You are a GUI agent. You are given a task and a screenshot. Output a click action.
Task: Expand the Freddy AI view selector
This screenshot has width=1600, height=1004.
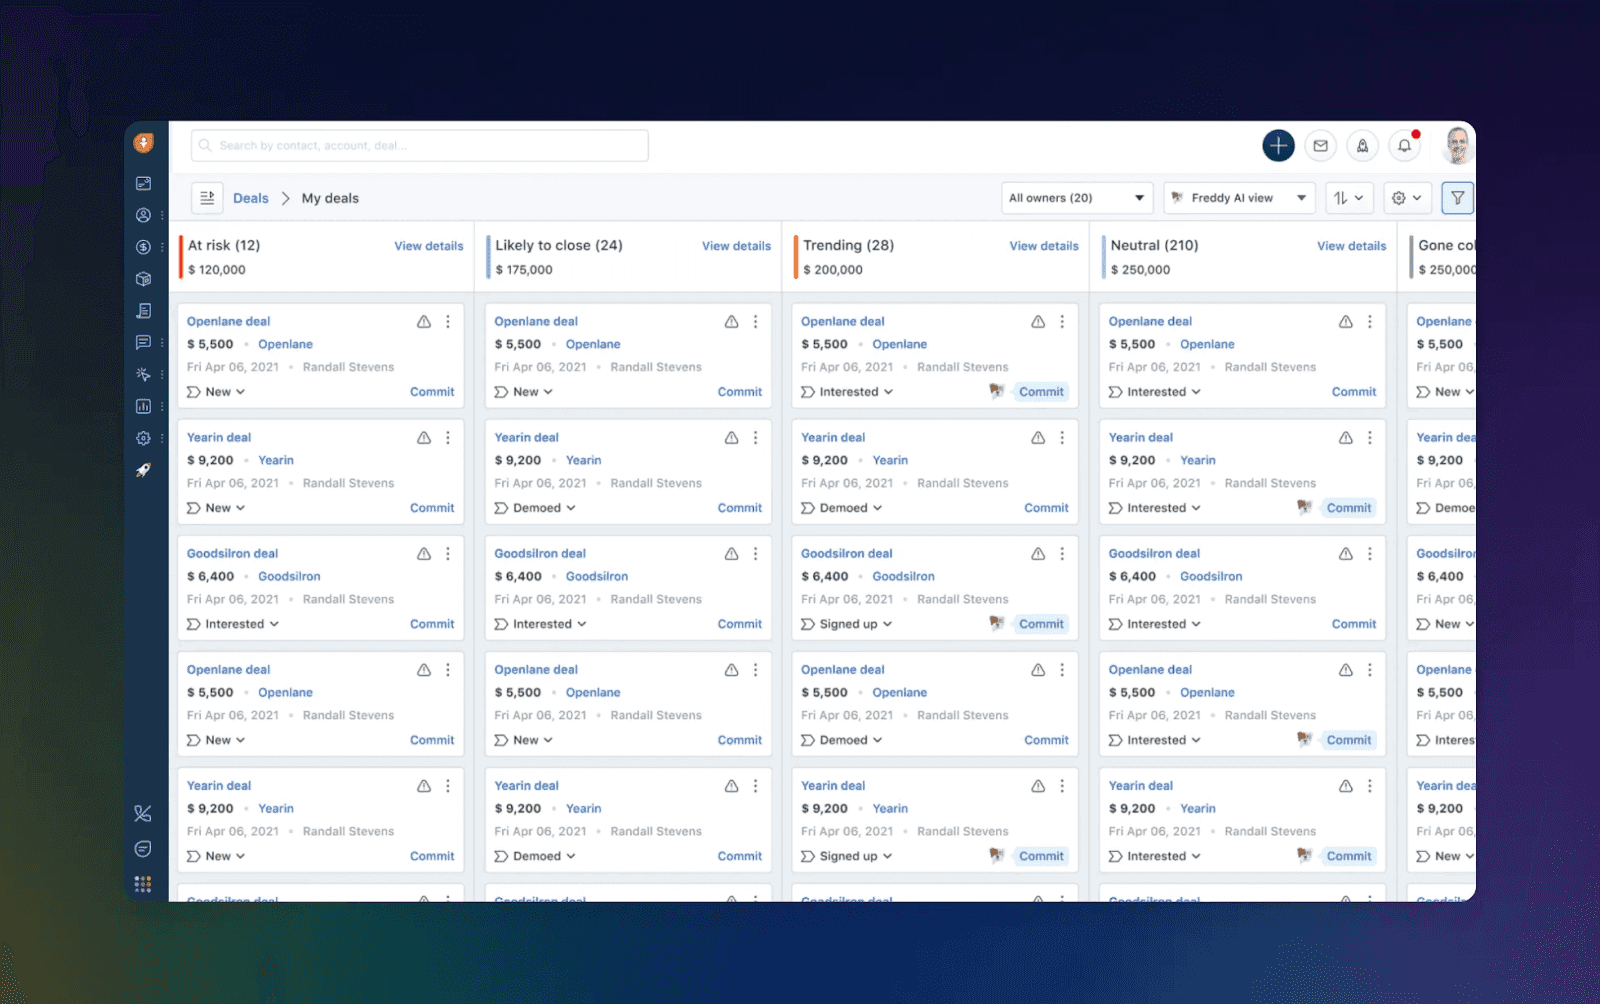(x=1239, y=197)
